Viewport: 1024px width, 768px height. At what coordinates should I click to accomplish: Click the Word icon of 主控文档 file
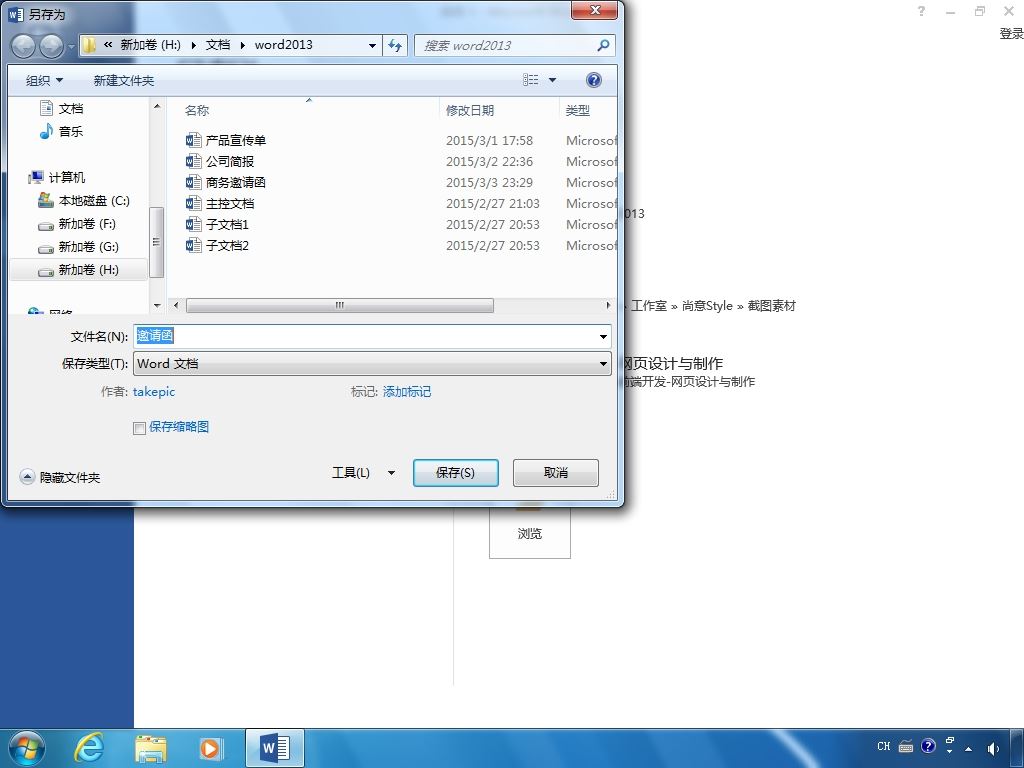pyautogui.click(x=193, y=203)
